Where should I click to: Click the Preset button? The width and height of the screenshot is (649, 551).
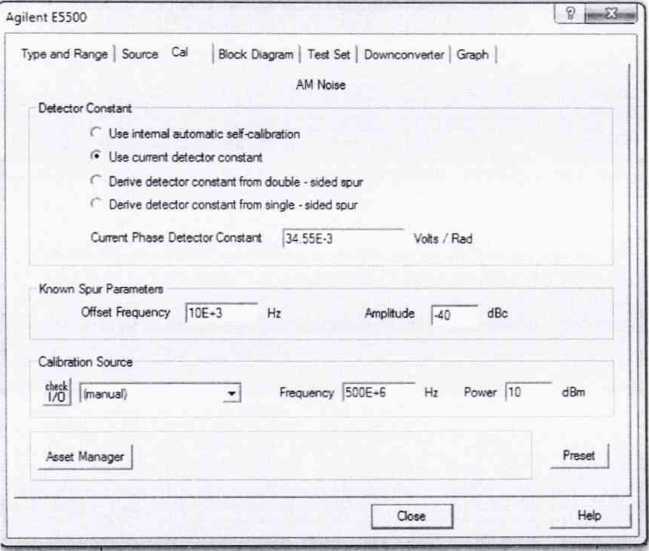point(579,456)
